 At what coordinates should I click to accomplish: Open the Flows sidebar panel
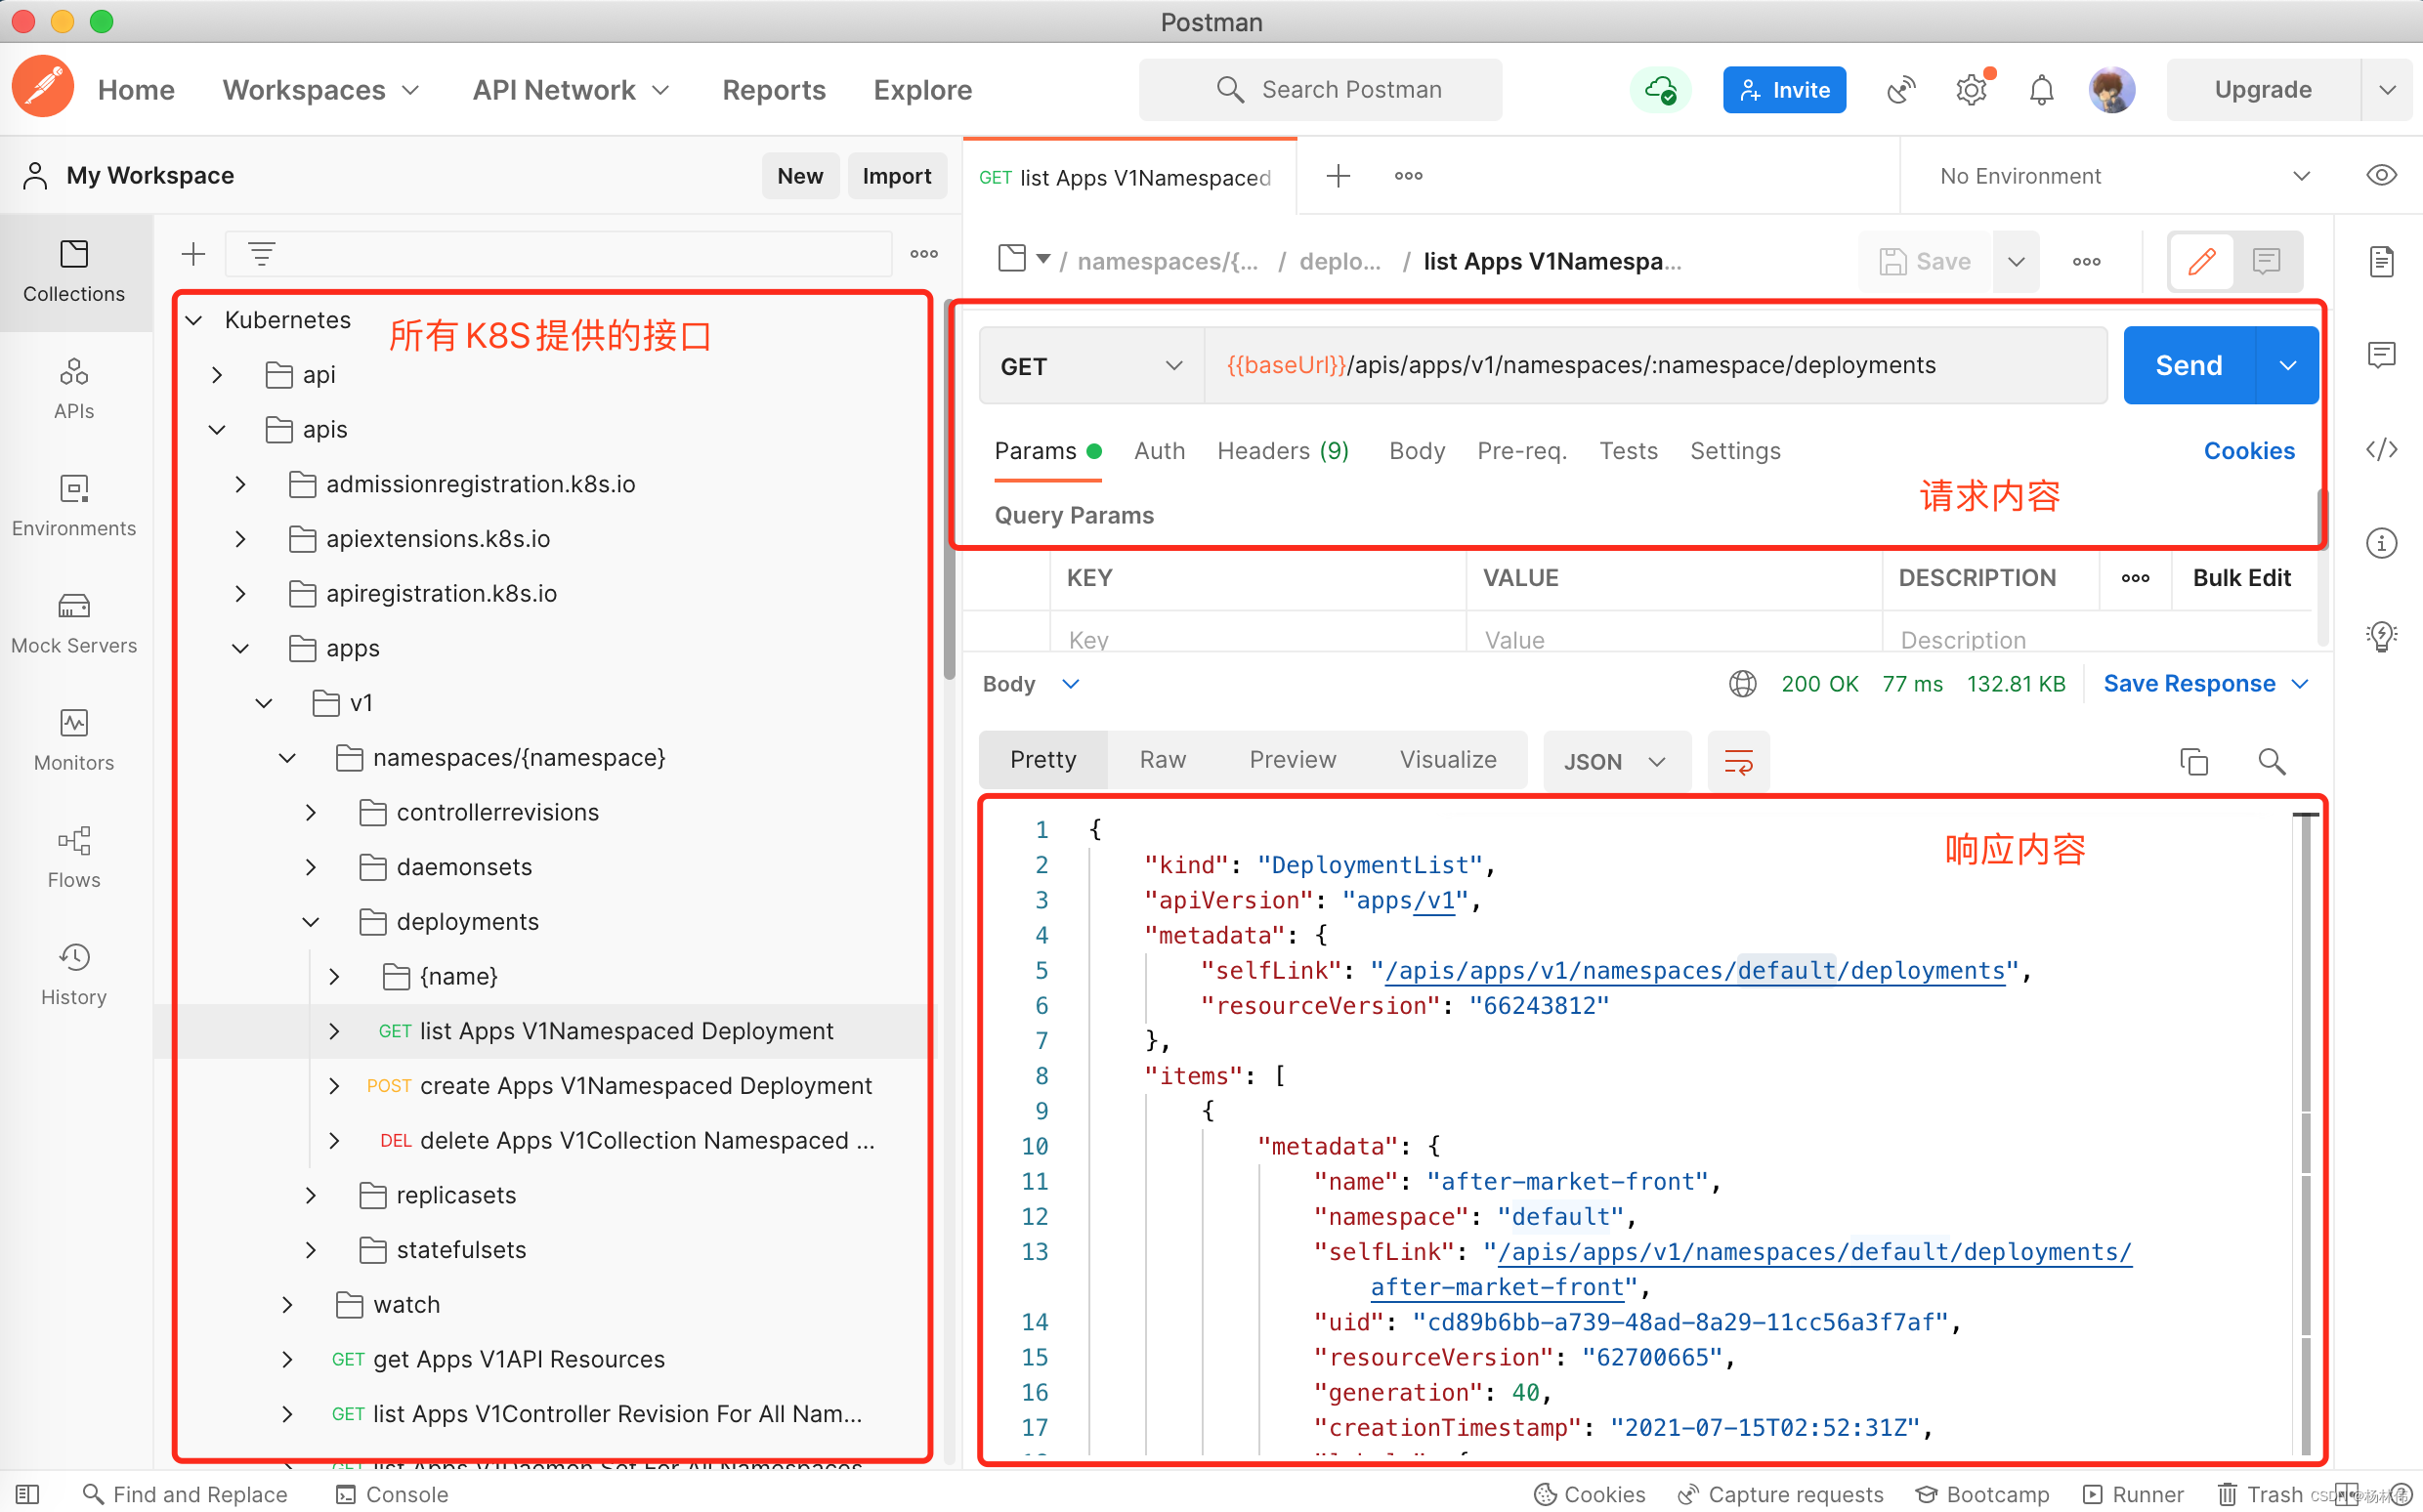[74, 857]
